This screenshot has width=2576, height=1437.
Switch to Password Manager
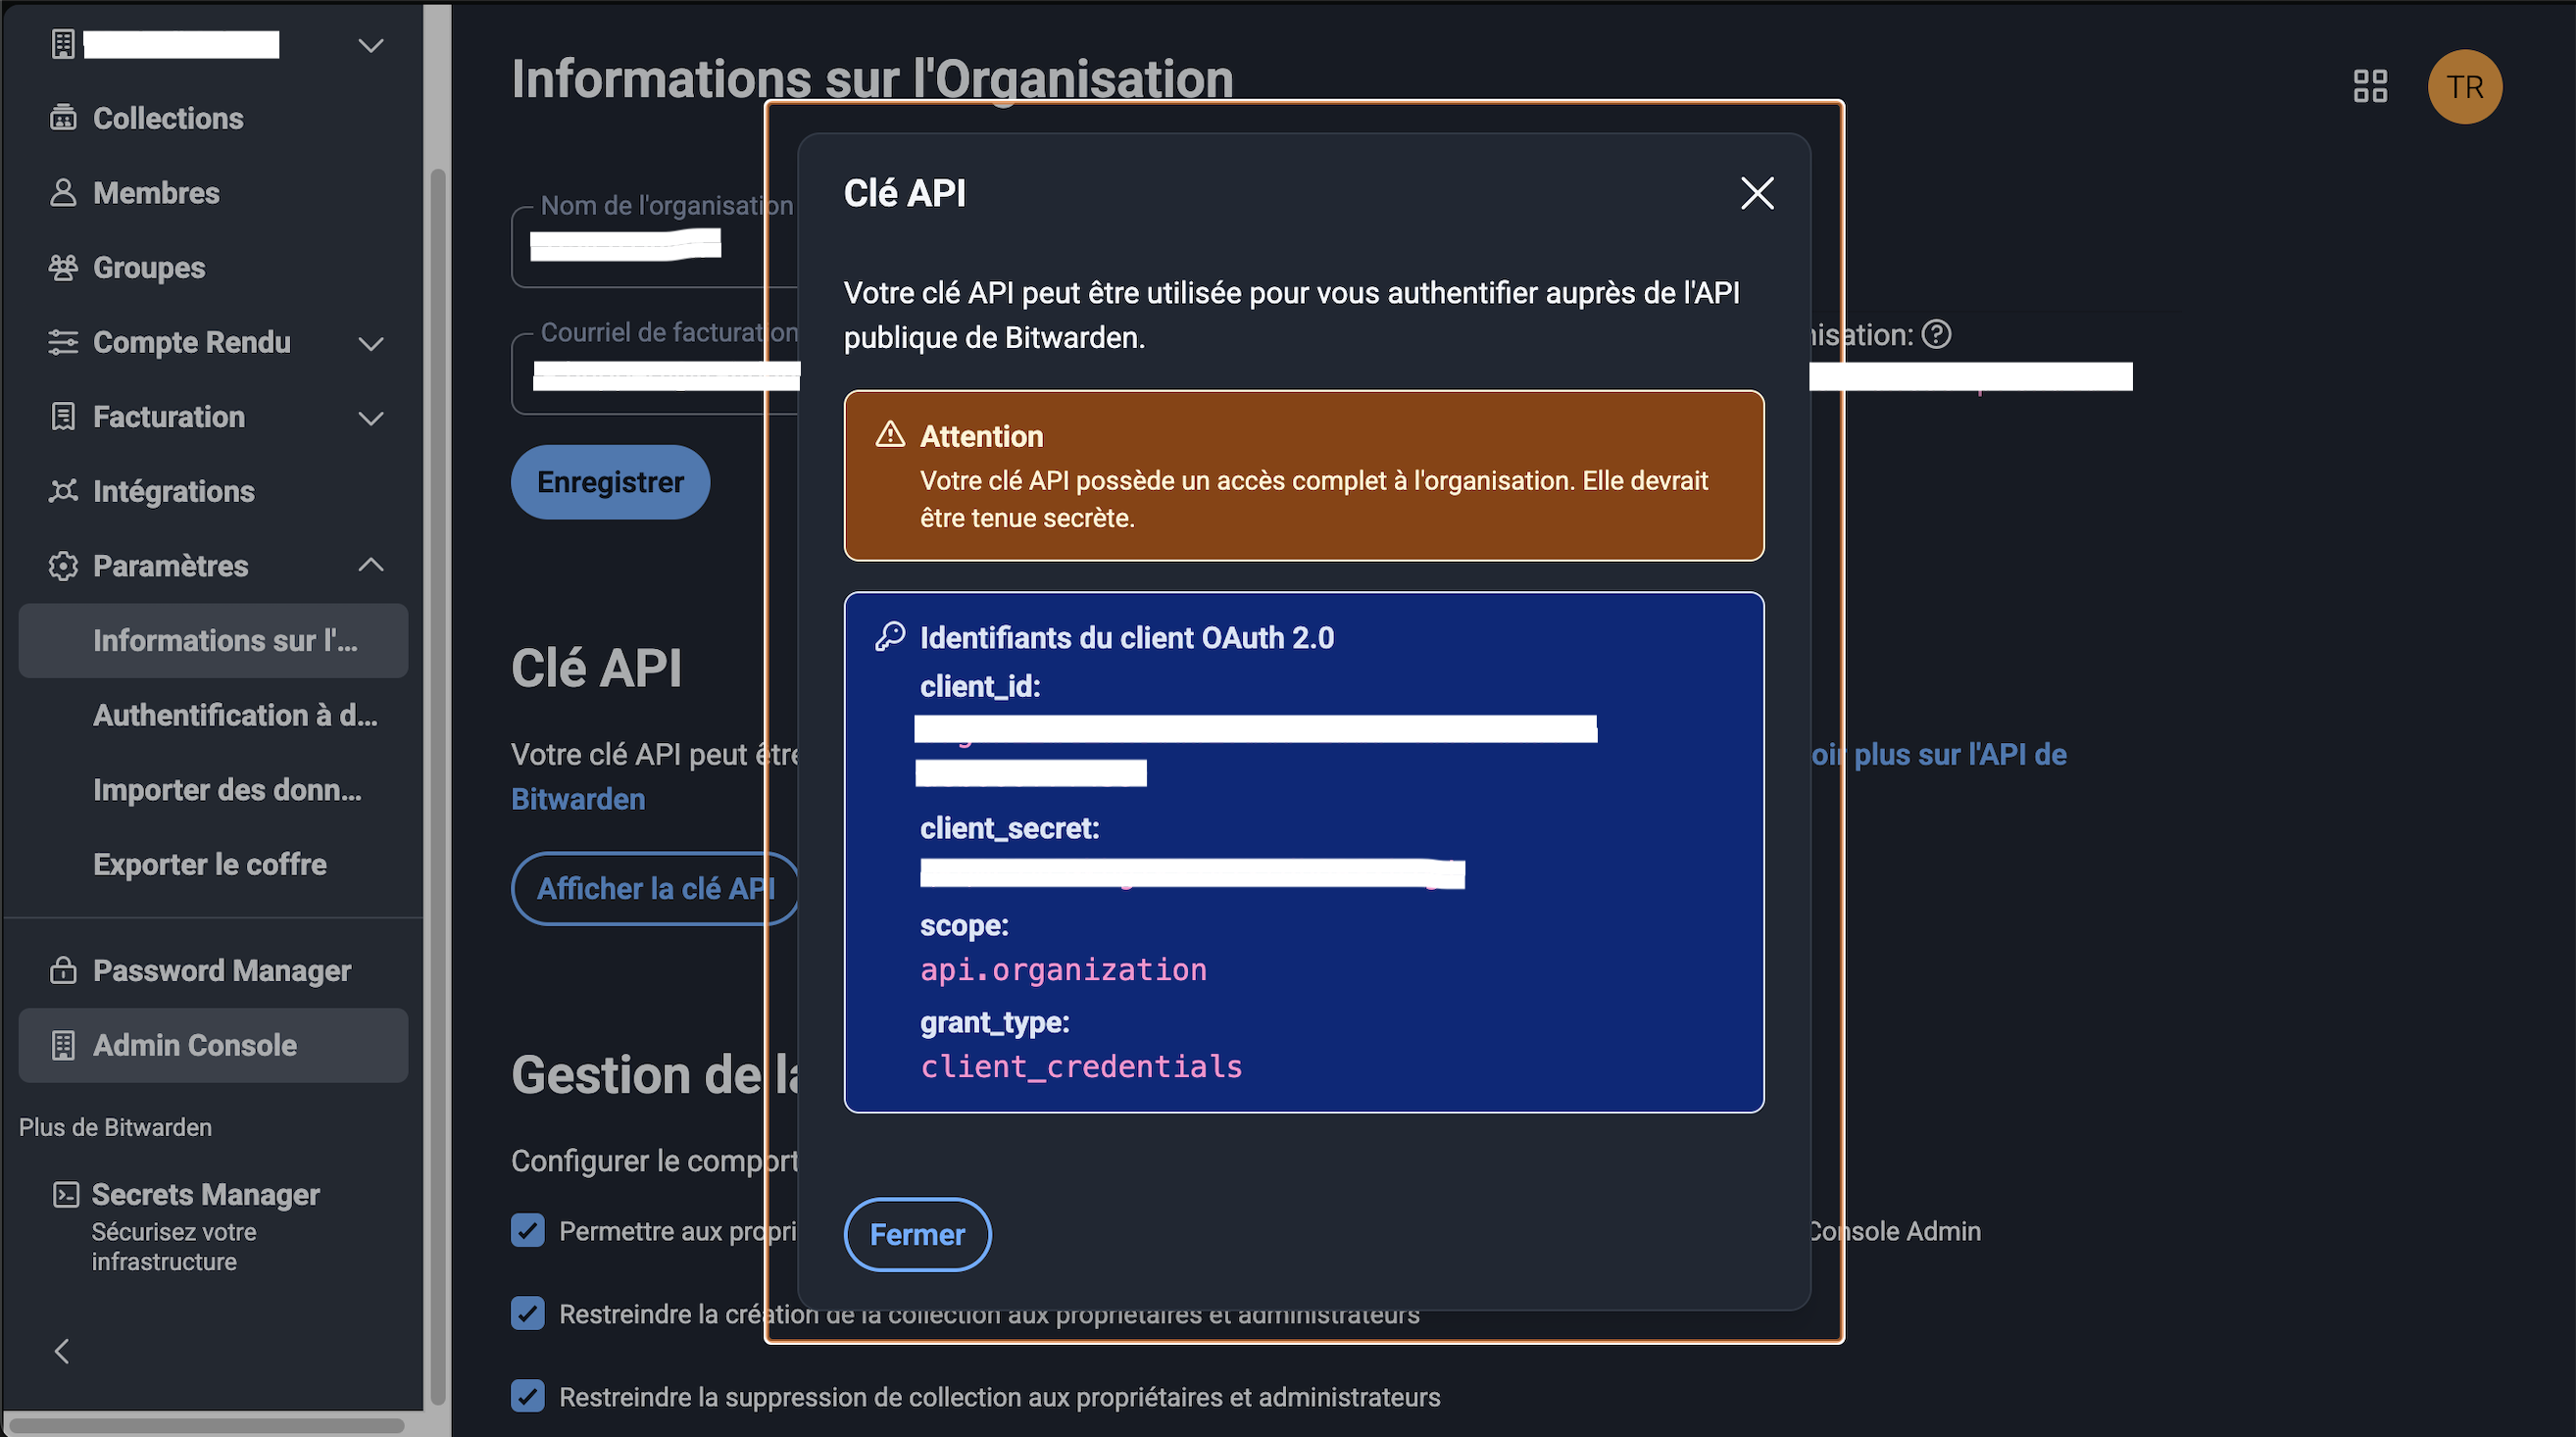(222, 970)
